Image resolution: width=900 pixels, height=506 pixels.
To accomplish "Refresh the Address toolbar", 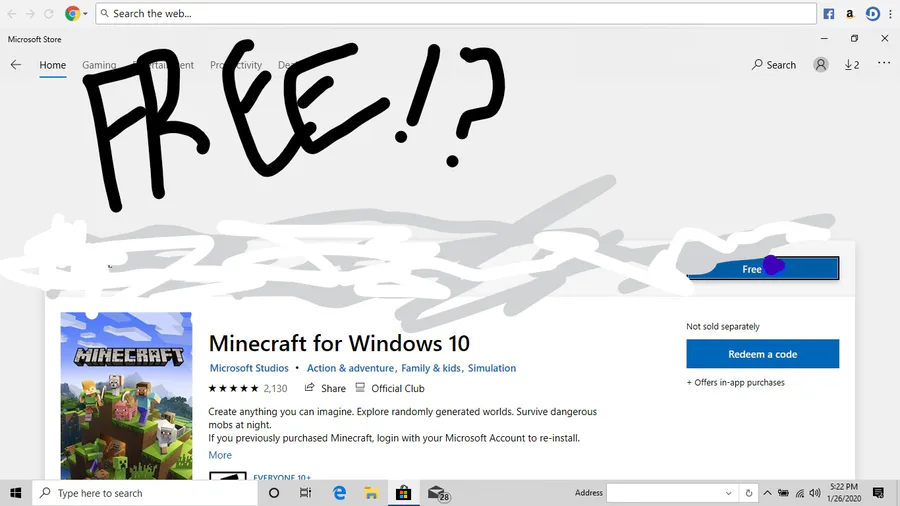I will tap(748, 493).
